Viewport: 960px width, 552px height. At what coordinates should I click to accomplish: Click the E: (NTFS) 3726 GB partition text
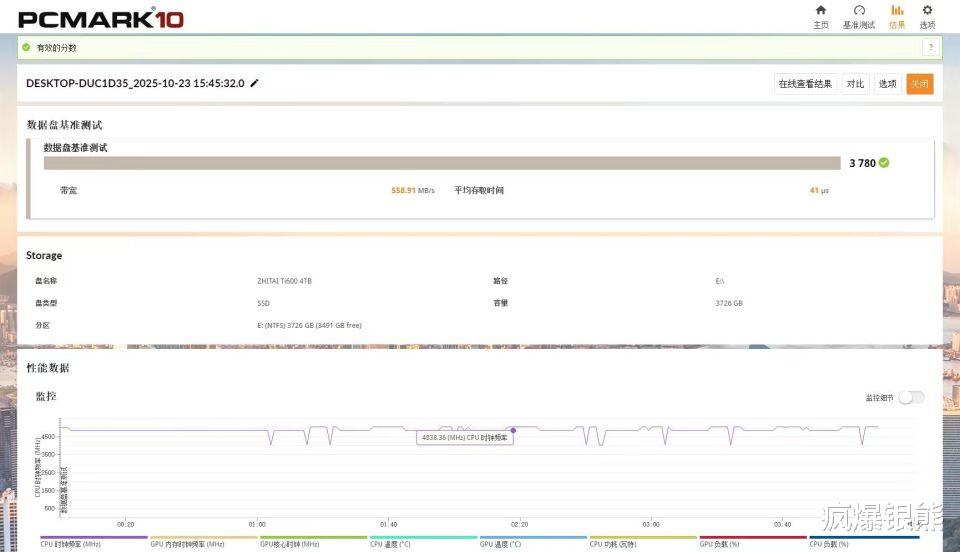click(x=309, y=325)
